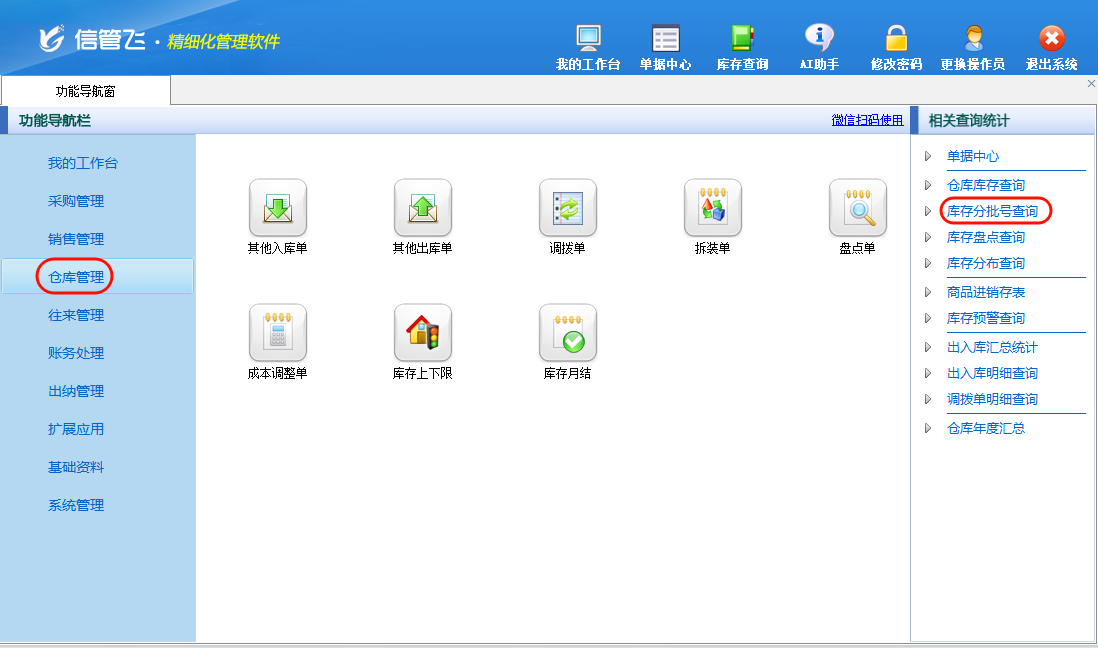The image size is (1098, 648).
Task: Click the 微信扫码使用 link
Action: click(867, 120)
